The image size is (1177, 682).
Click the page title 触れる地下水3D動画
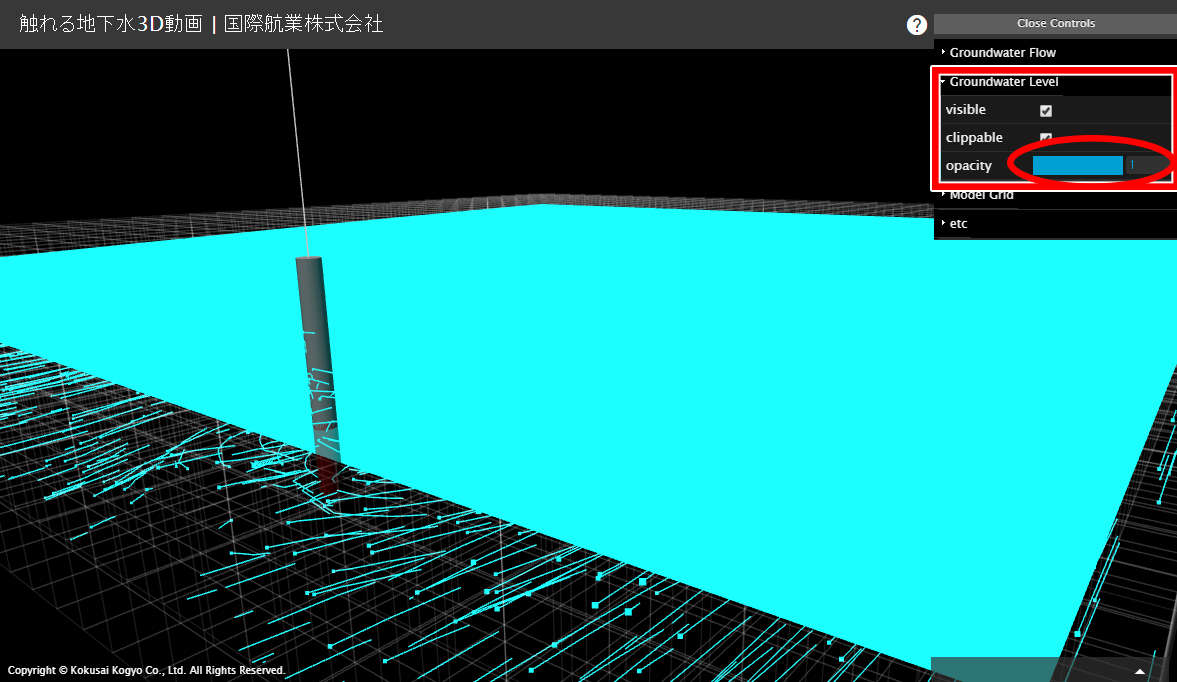point(111,24)
